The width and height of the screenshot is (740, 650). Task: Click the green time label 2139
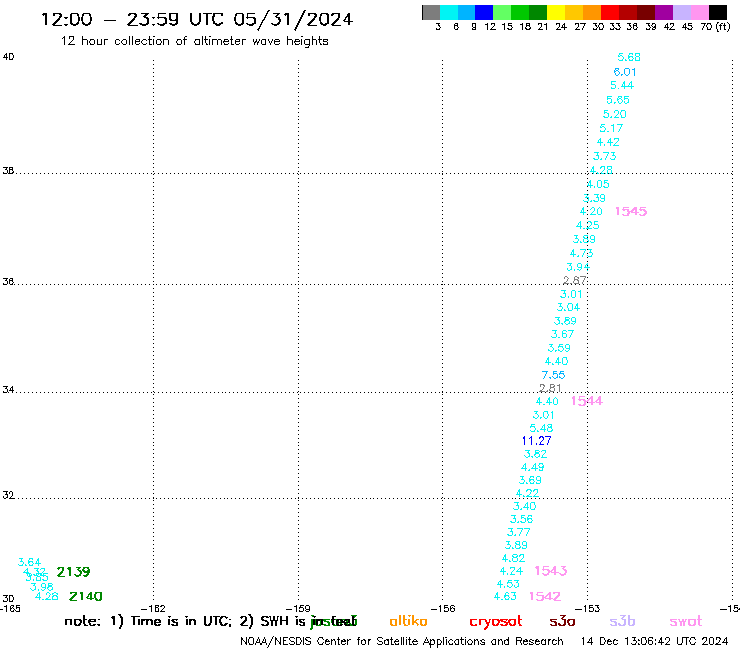tap(73, 572)
